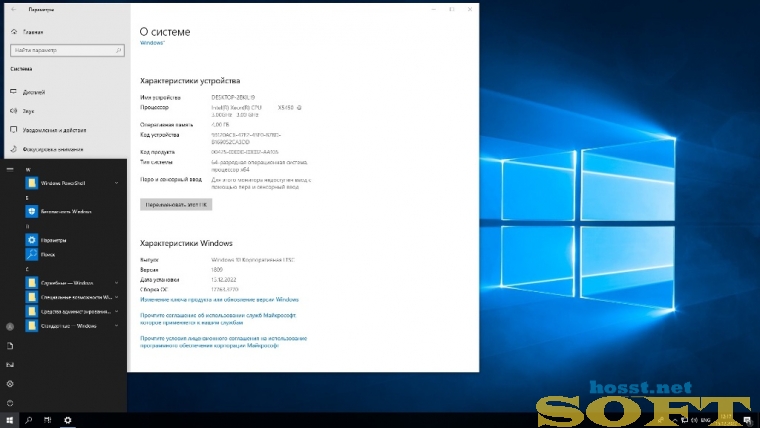Open the Action Center notification icon
The width and height of the screenshot is (760, 428).
[747, 420]
